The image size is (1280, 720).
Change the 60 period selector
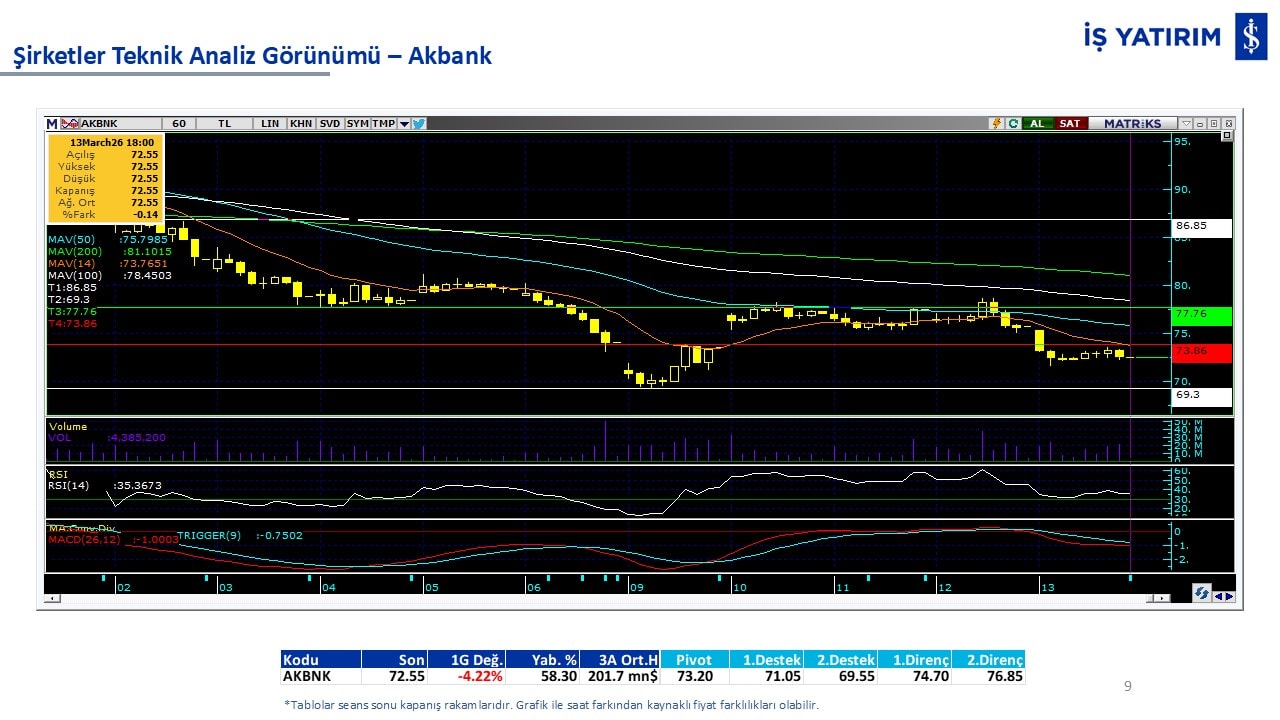tap(179, 123)
